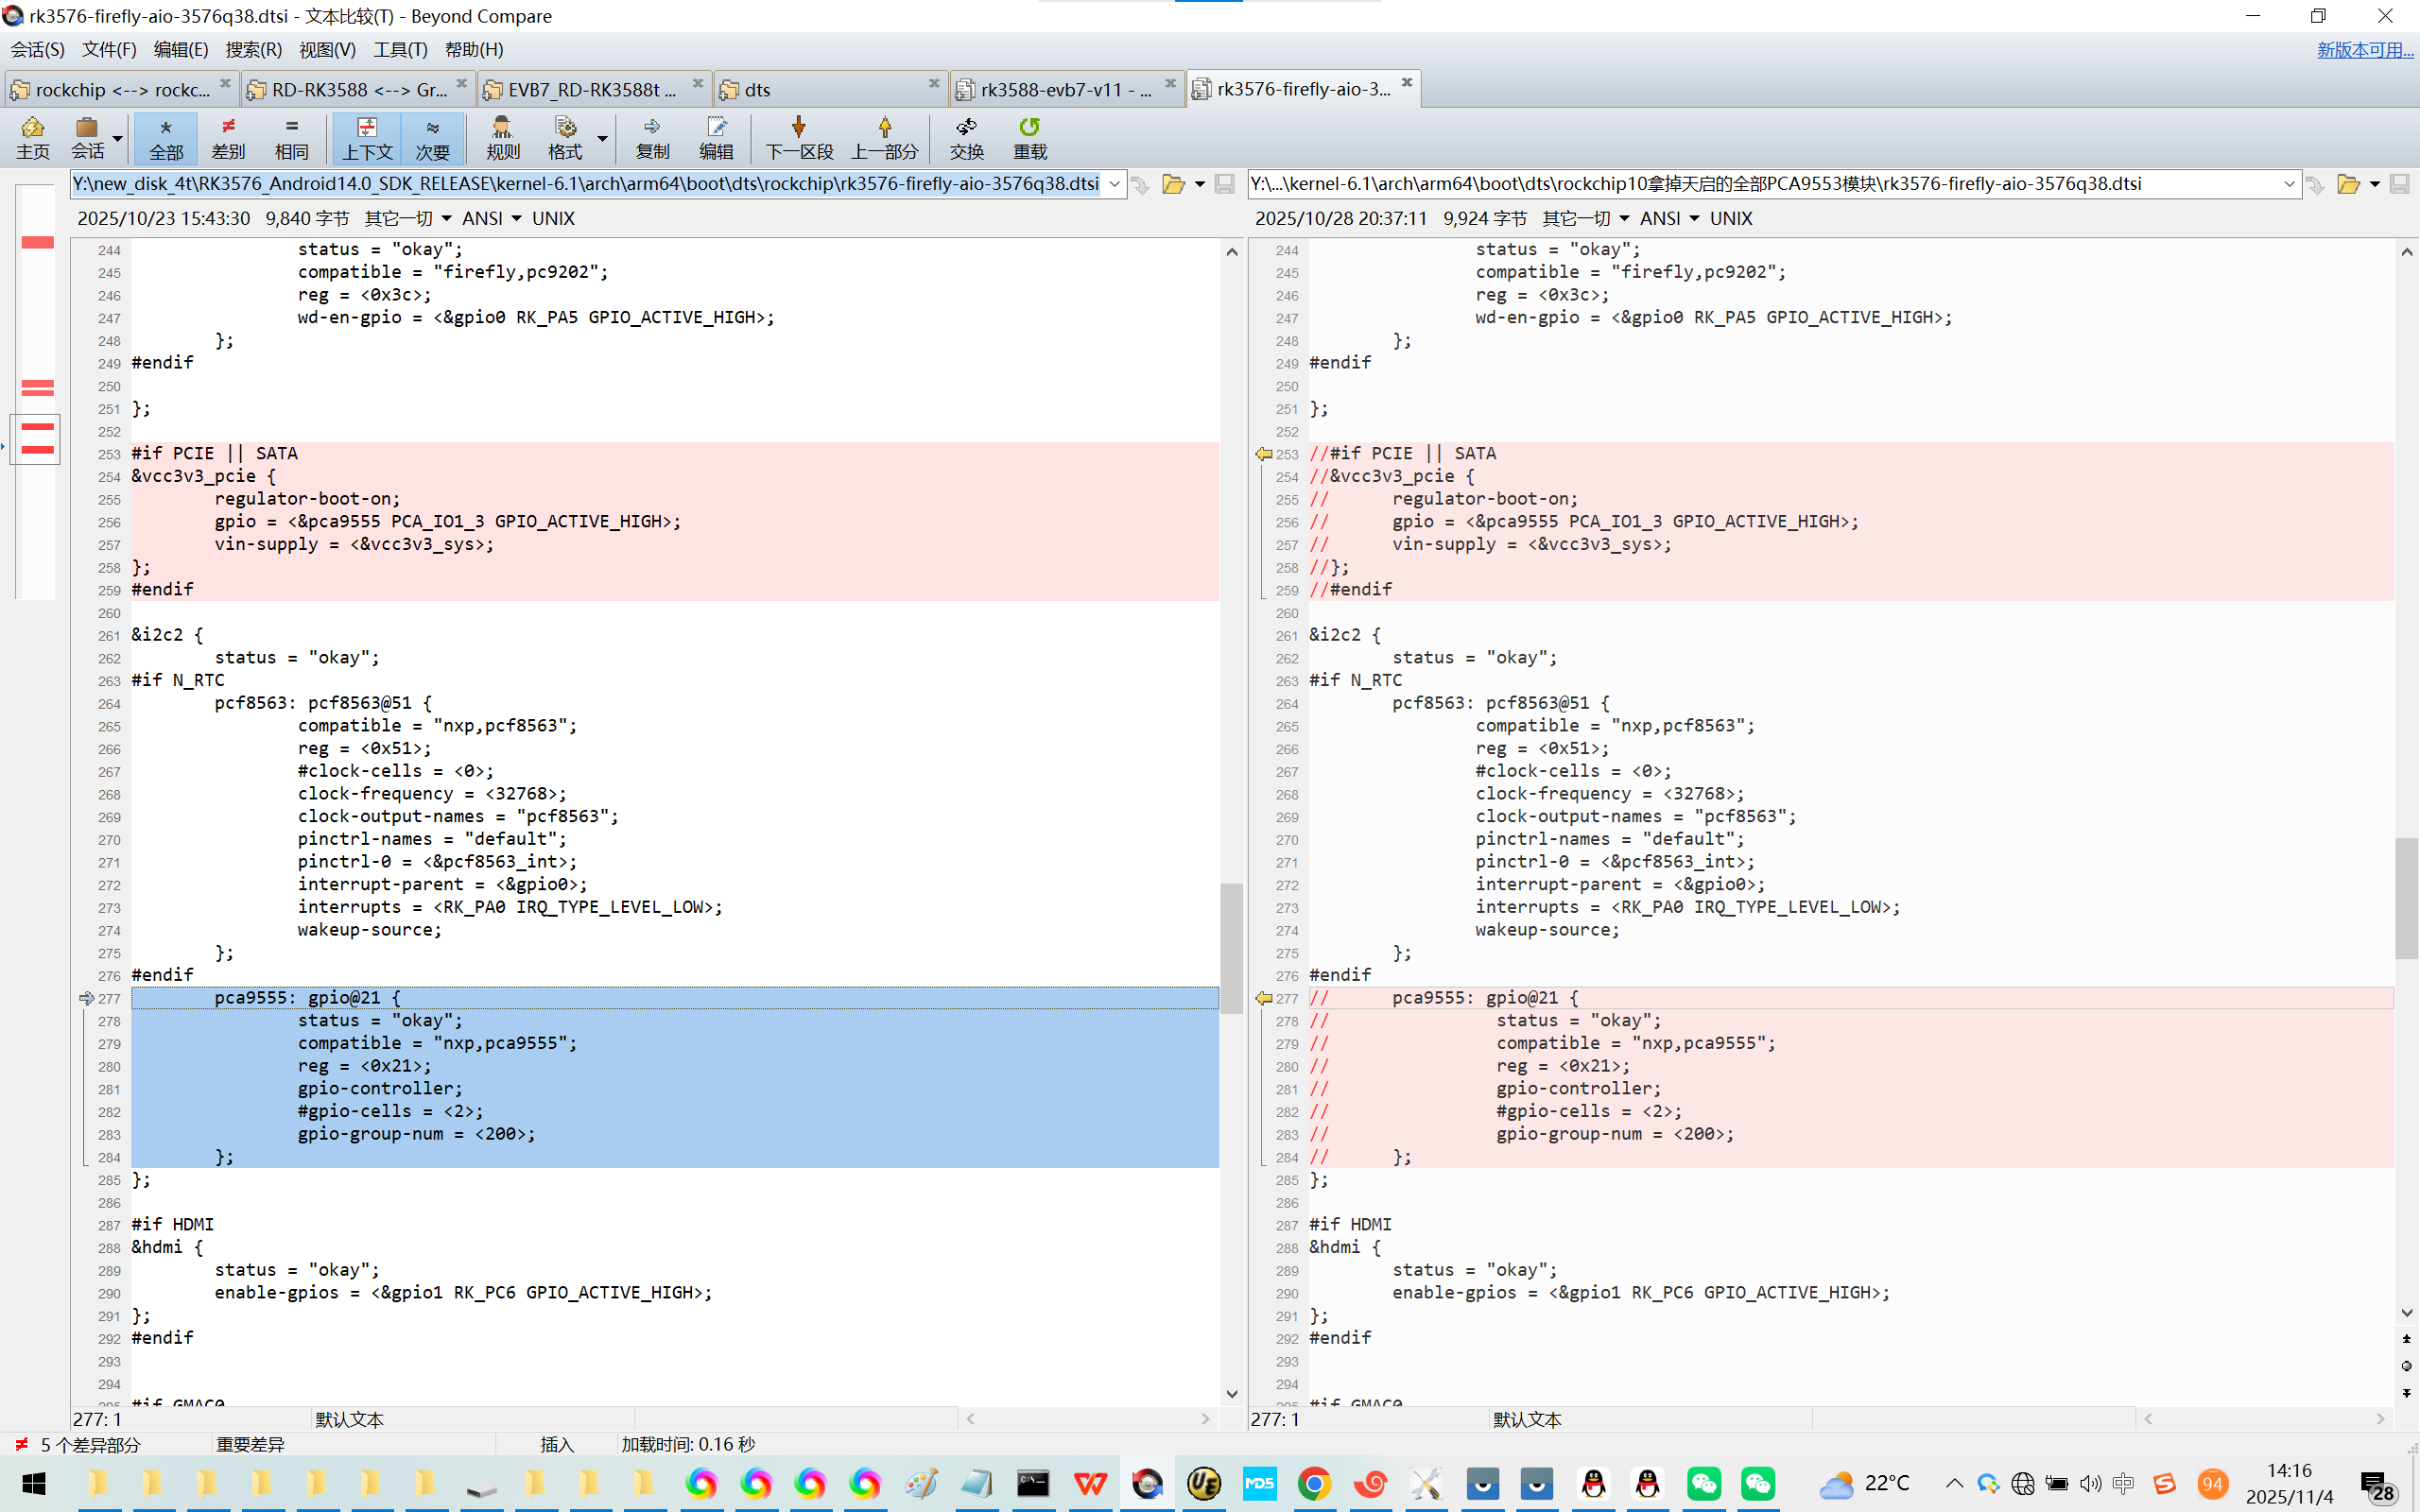Click the Reload (重载) icon

click(x=1029, y=137)
